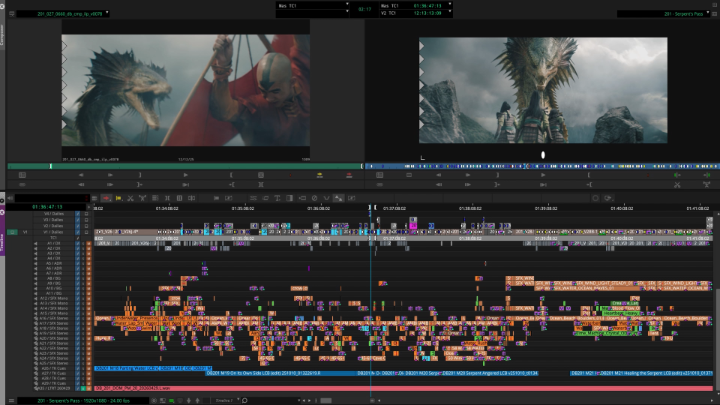Mute the A8 / BG track

pyautogui.click(x=89, y=278)
